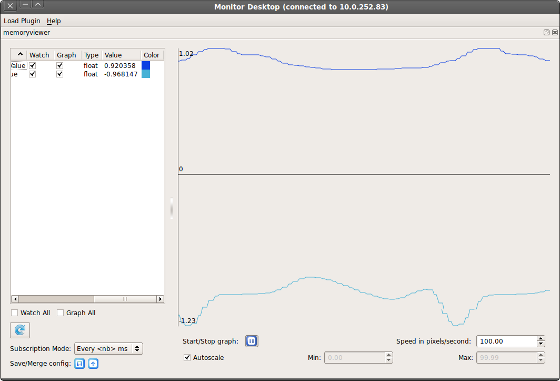Uncheck Watch for the 0.920358 row

point(32,65)
